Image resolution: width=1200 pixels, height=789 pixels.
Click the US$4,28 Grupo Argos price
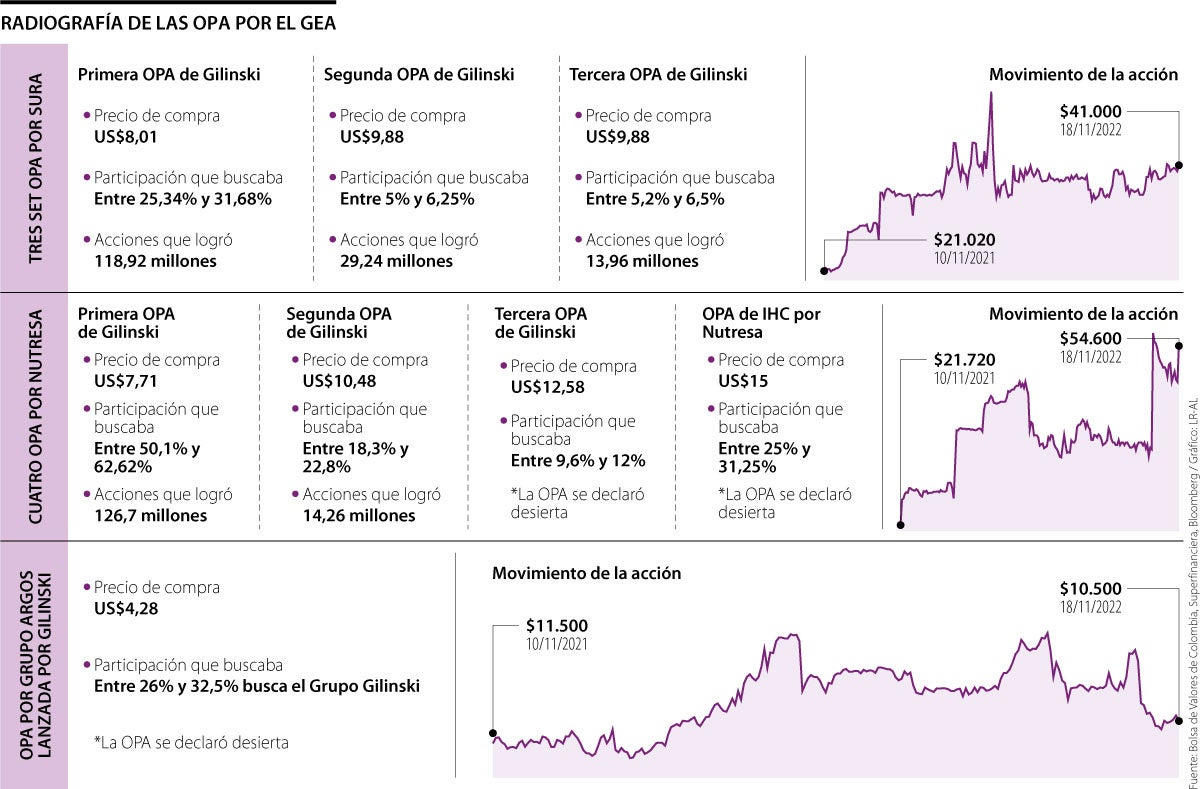click(126, 608)
